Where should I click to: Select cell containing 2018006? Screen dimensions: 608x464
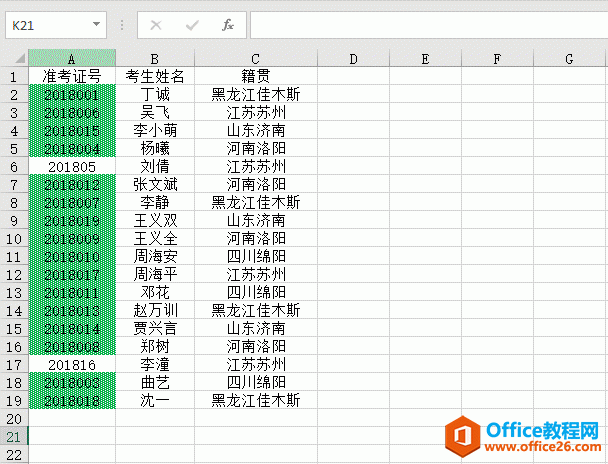tap(72, 112)
